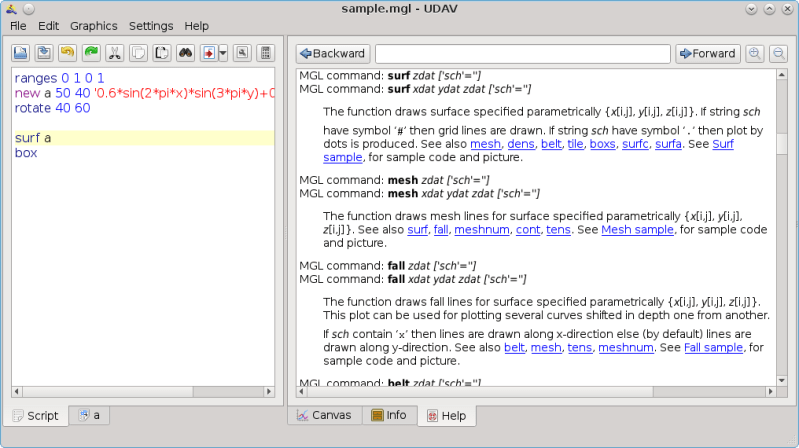Follow the 'belt' link under fall
This screenshot has height=448, width=799.
point(514,348)
